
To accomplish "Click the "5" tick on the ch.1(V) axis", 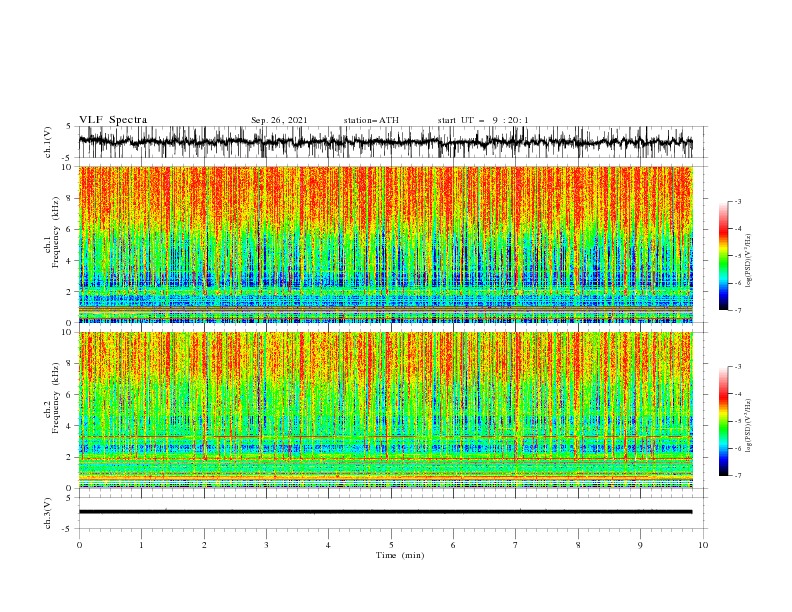I will coord(70,127).
